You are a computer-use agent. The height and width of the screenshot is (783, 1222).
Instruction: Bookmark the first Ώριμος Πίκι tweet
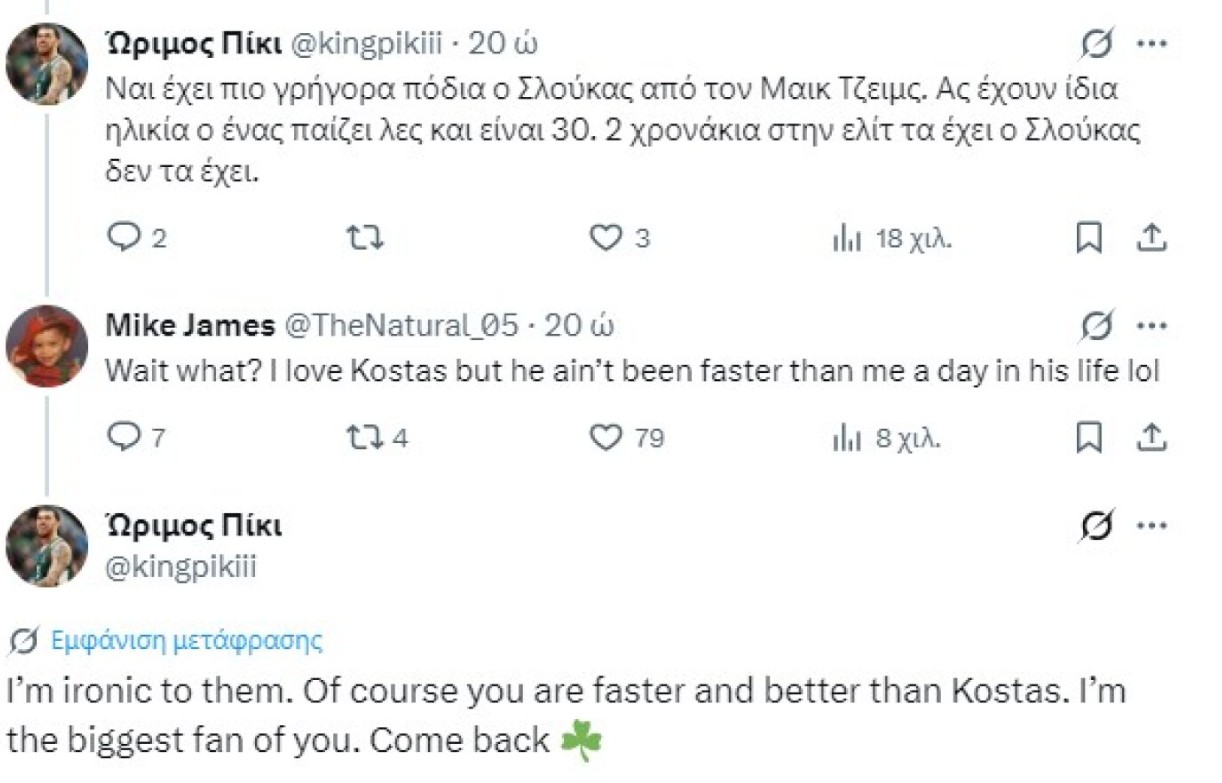coord(1089,238)
